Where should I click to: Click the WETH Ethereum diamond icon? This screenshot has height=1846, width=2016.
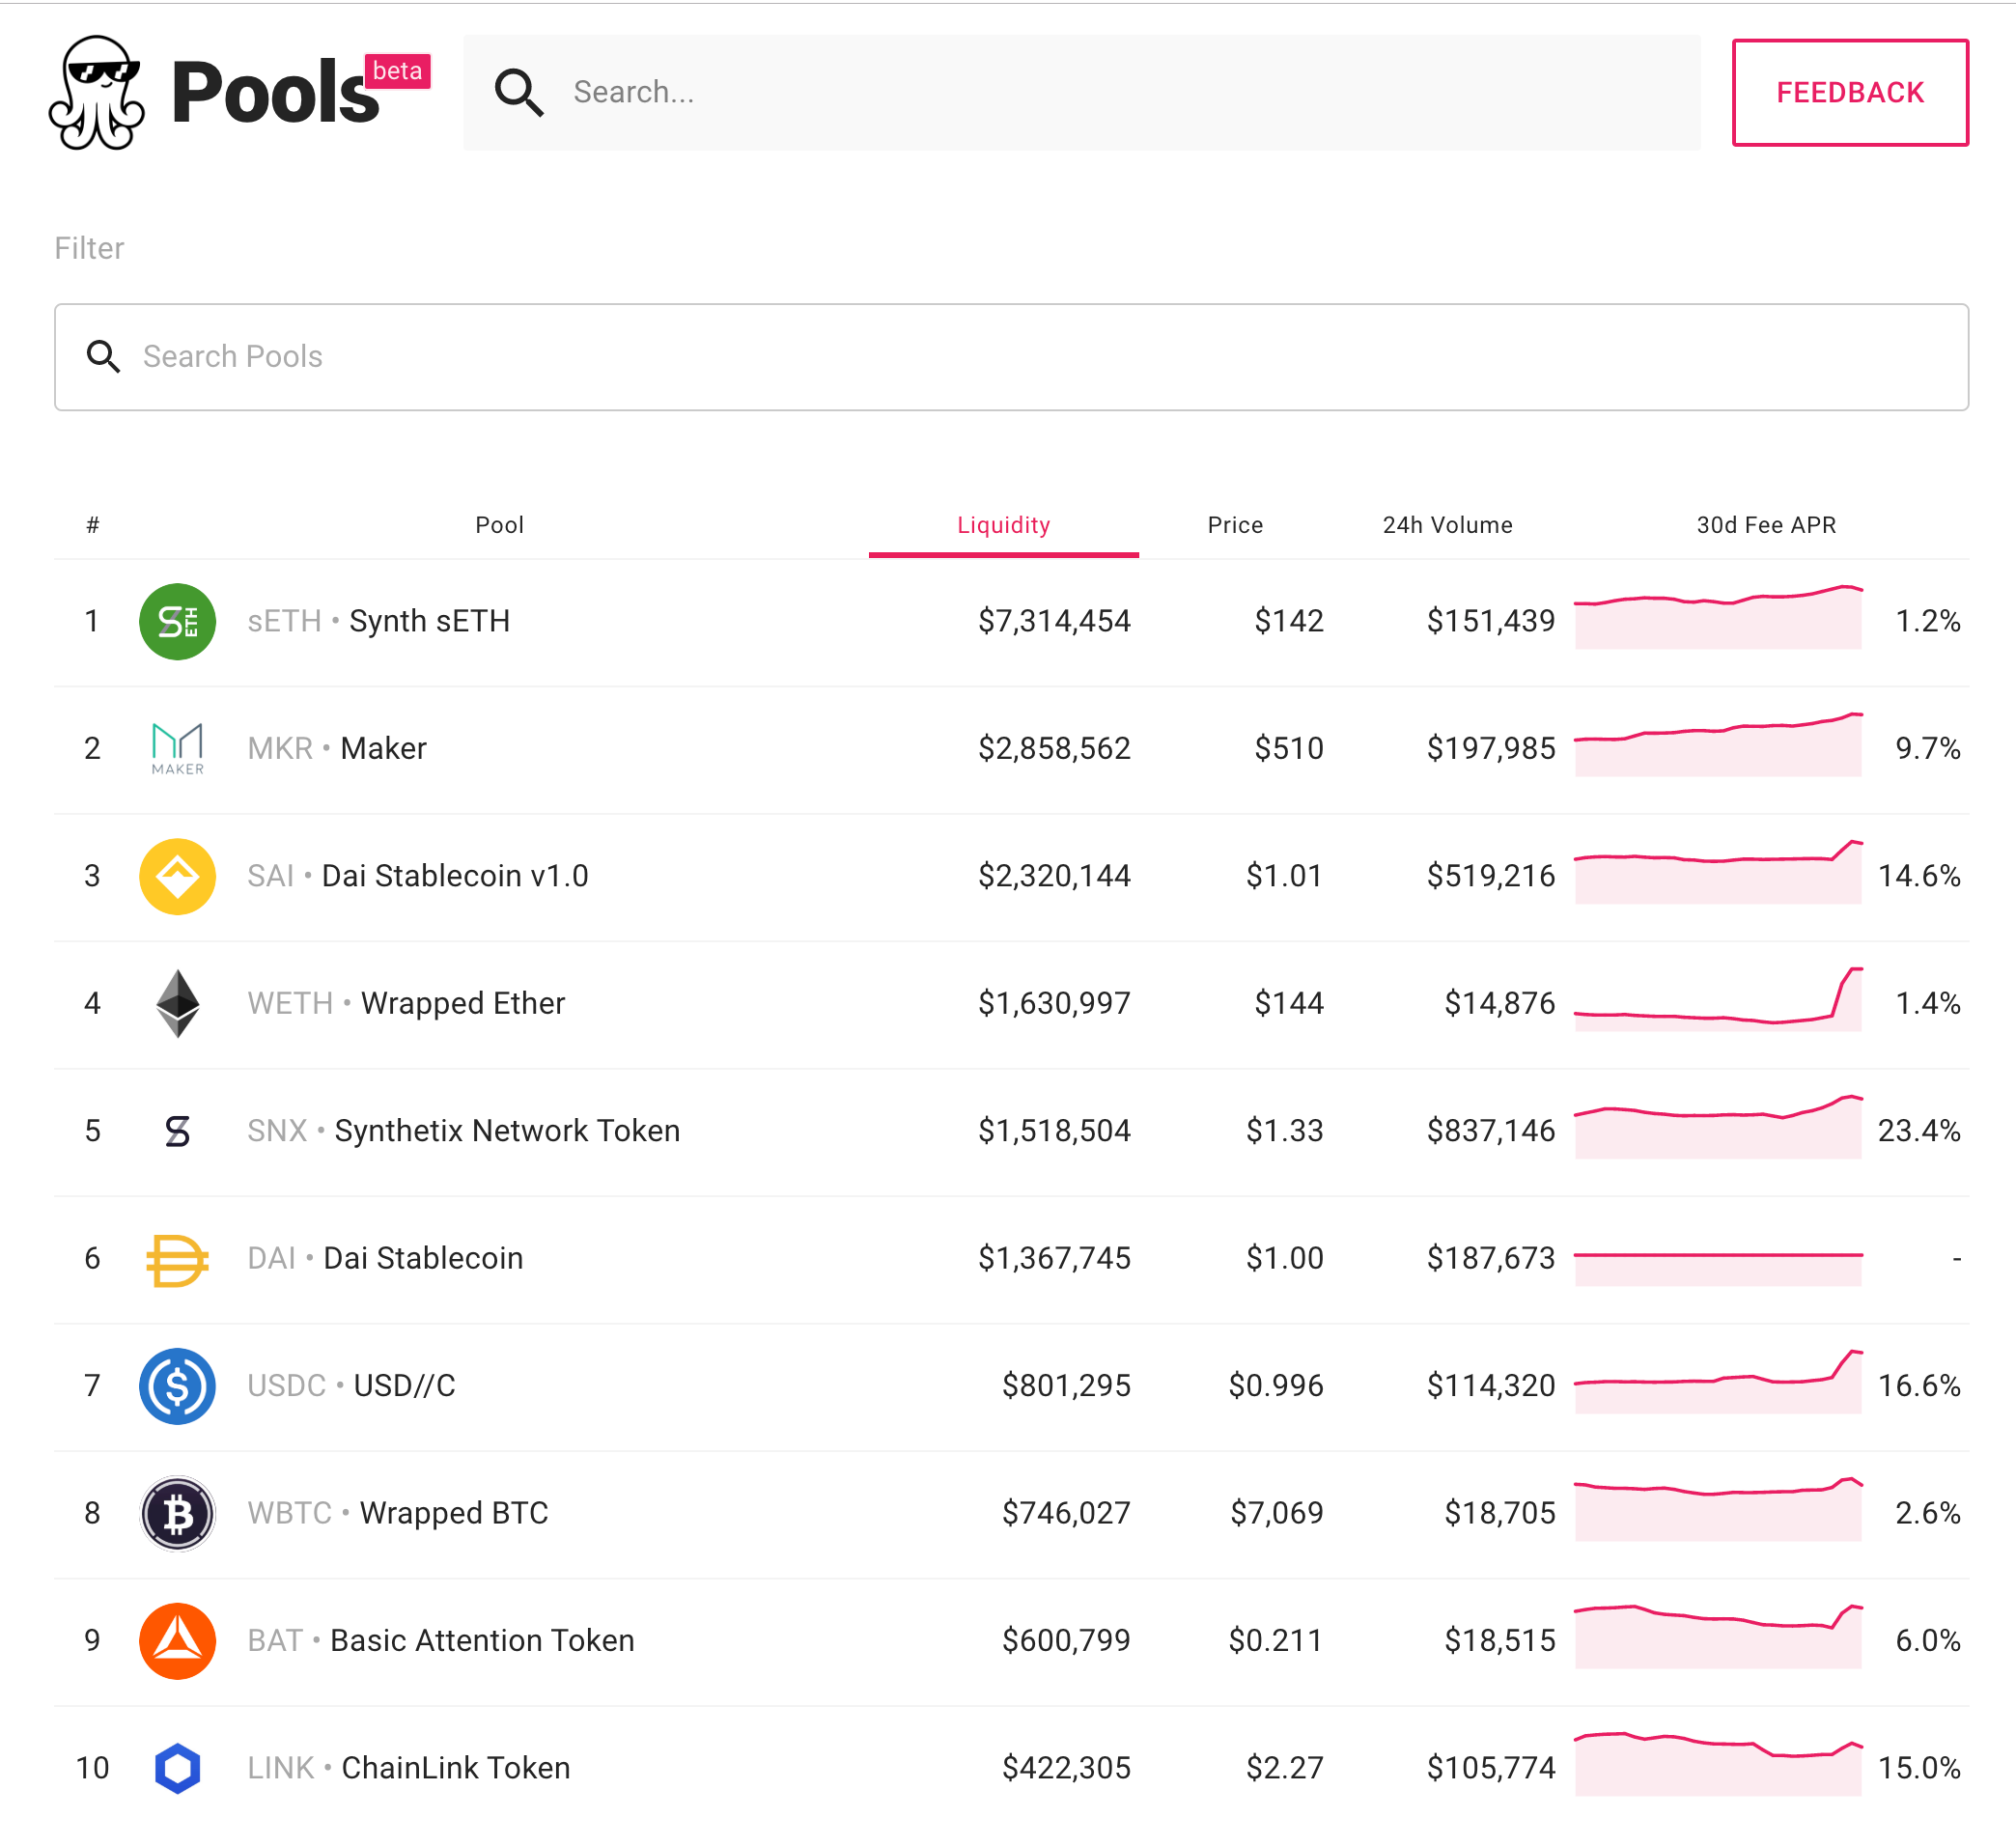[177, 1003]
